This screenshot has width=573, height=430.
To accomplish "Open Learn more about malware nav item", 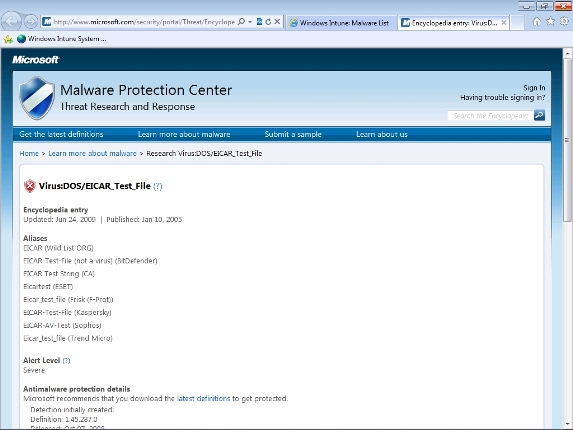I will tap(184, 134).
